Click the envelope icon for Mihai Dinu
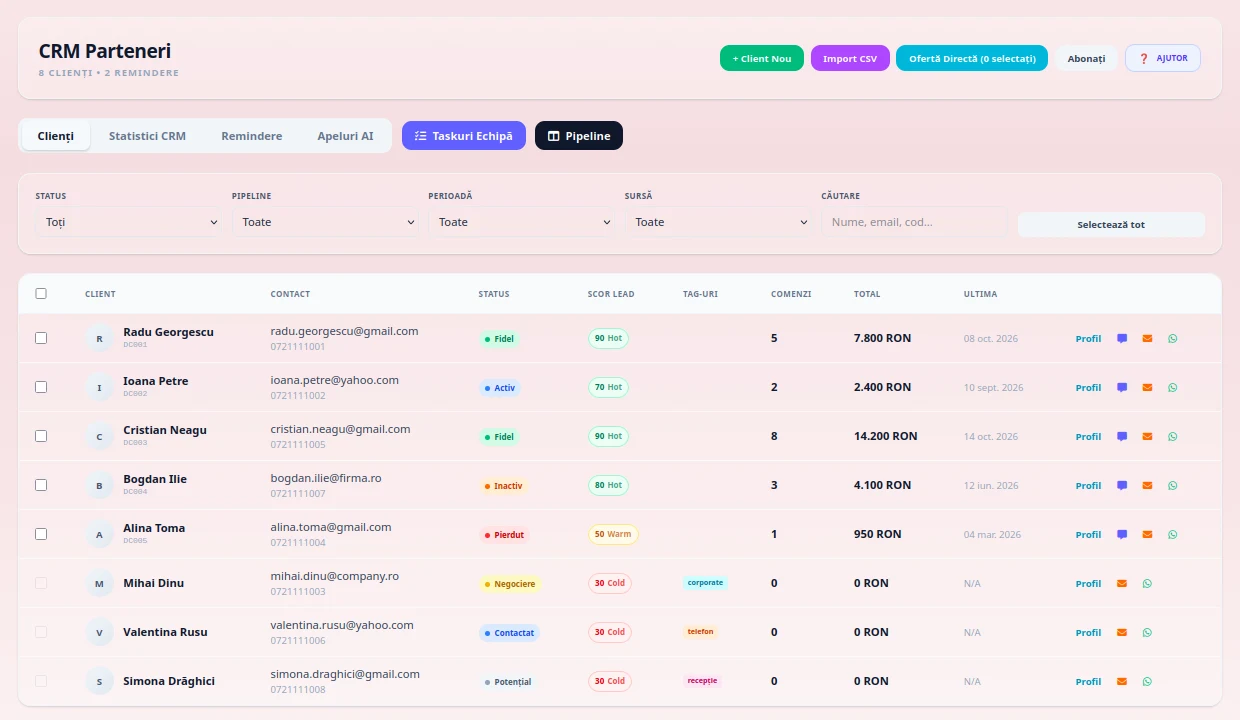The image size is (1240, 720). (x=1122, y=583)
